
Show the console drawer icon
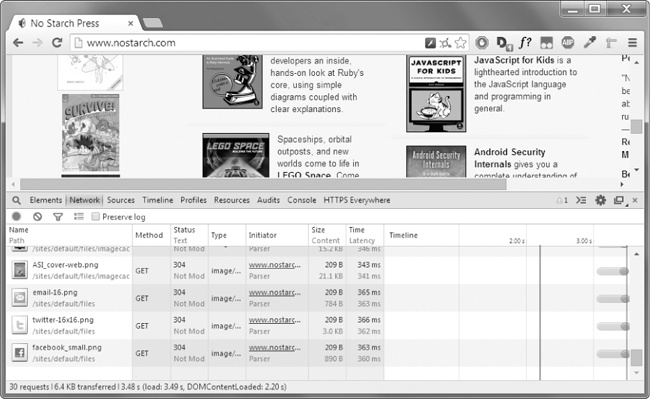pyautogui.click(x=581, y=201)
